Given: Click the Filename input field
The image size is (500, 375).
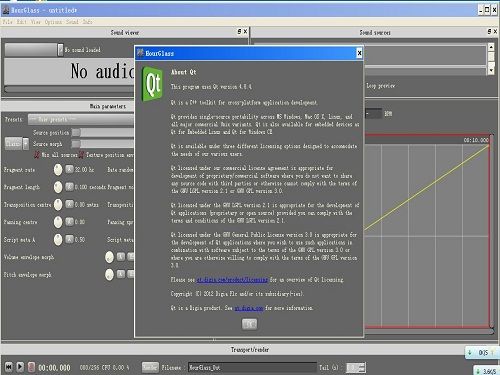Looking at the screenshot, I should (x=252, y=367).
